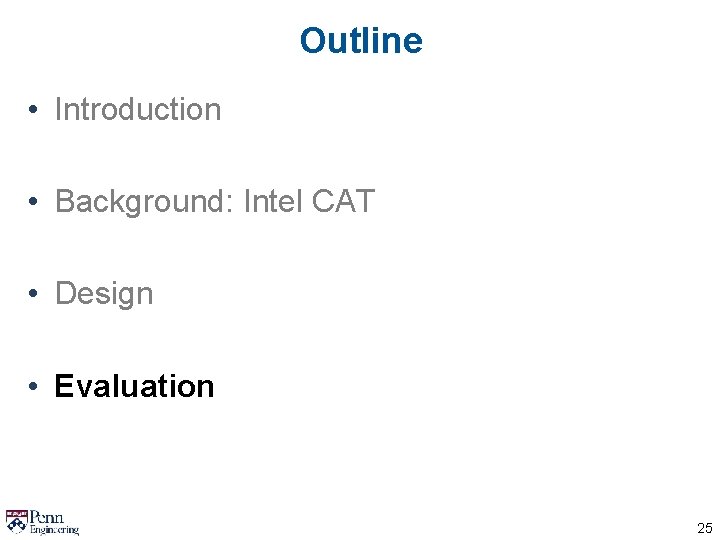Image resolution: width=720 pixels, height=540 pixels.
Task: Click the capital I of Introduction
Action: click(x=59, y=109)
